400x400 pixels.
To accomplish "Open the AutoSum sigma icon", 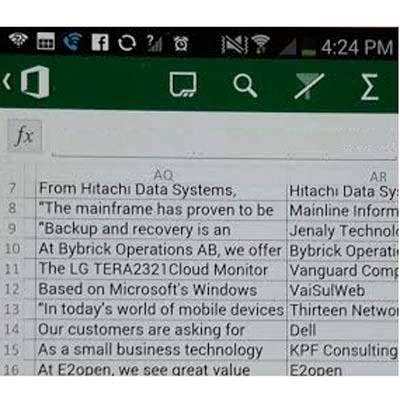I will (370, 87).
